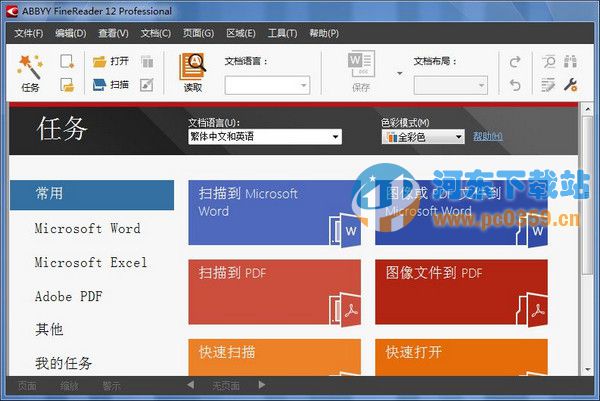Open the 繁体中文和英语 language dropdown
This screenshot has width=600, height=401.
click(265, 137)
